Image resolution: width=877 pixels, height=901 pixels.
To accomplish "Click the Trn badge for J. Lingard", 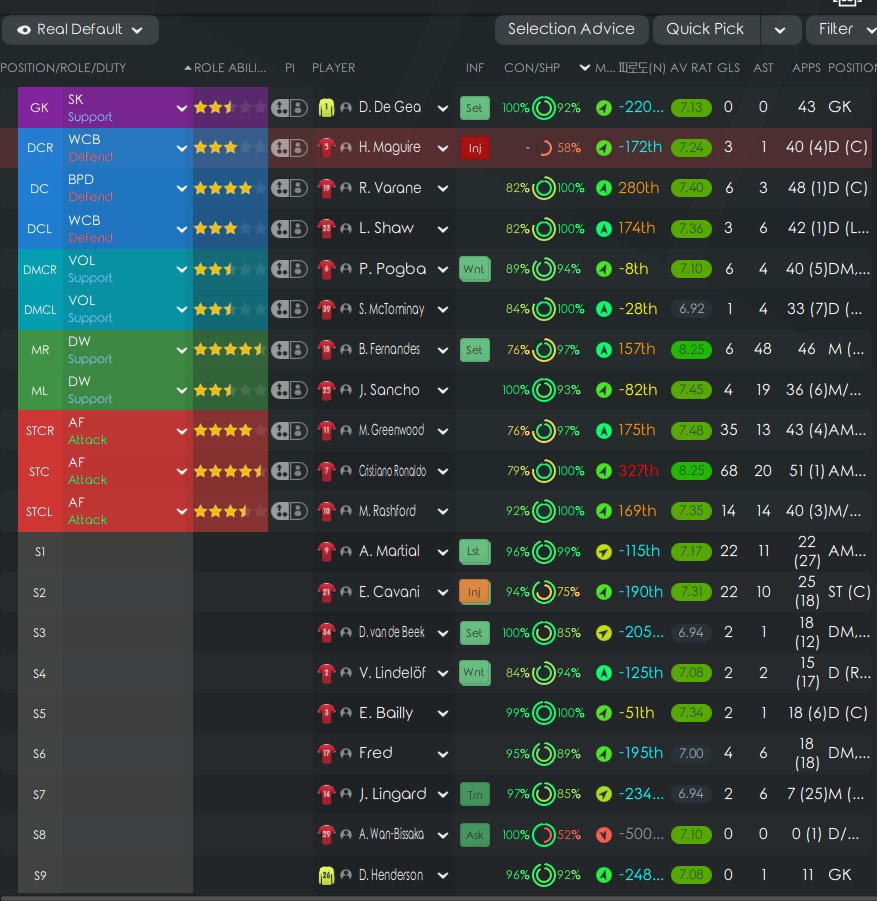I will 475,794.
